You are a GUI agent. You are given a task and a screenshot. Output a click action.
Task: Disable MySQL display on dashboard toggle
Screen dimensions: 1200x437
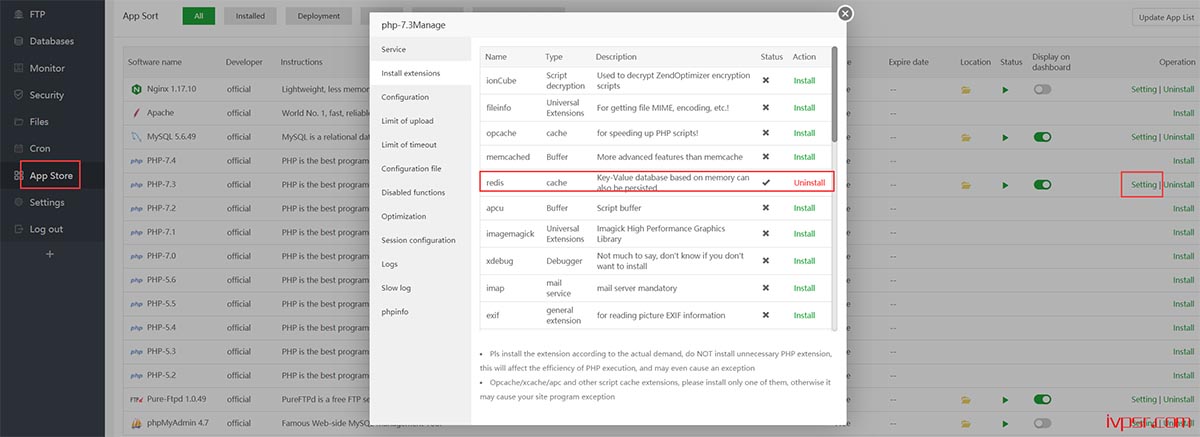tap(1043, 137)
